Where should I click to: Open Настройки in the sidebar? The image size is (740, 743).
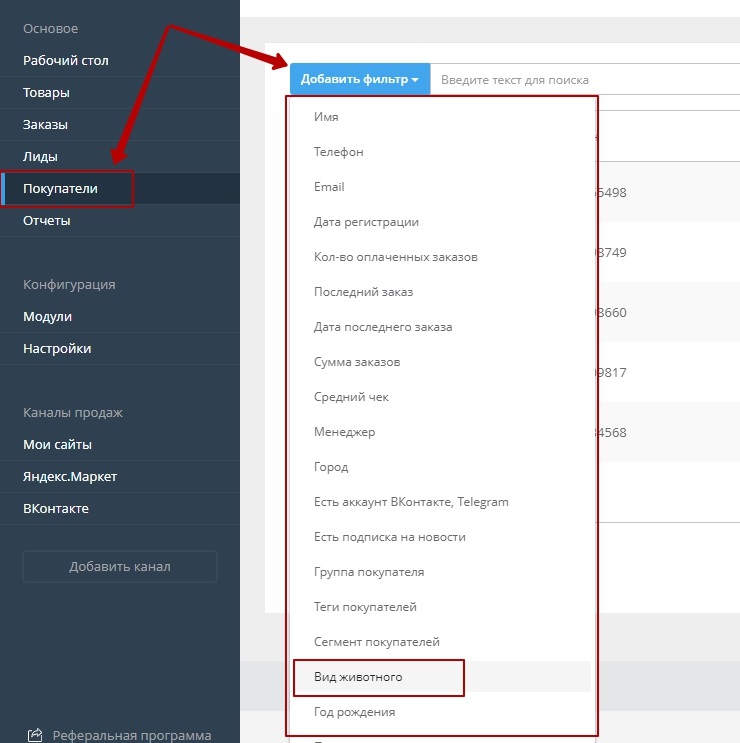pos(57,348)
